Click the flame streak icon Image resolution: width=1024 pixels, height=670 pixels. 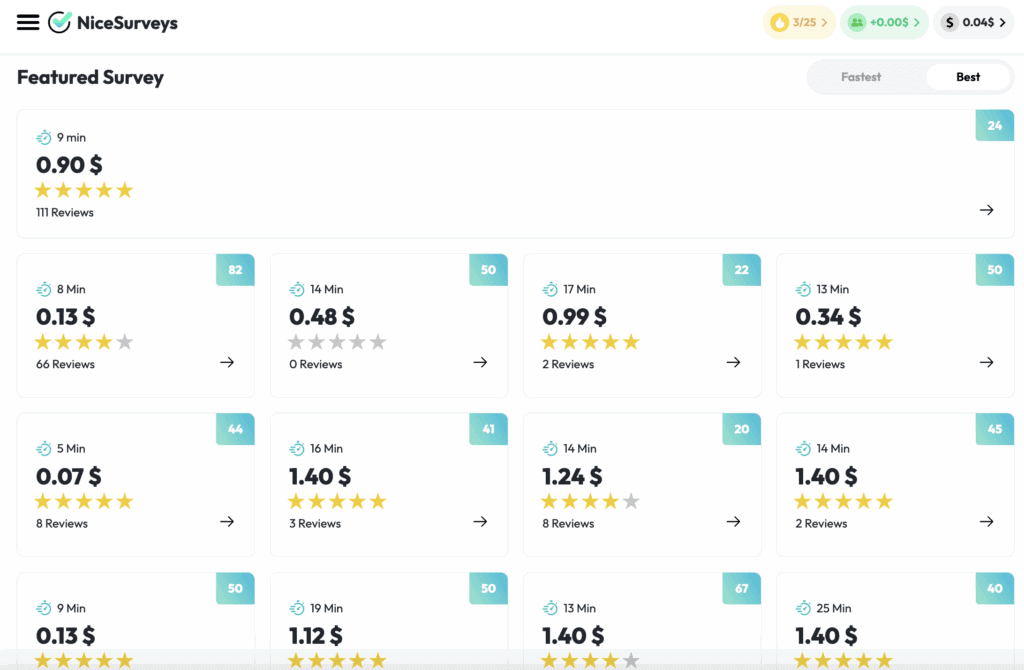pyautogui.click(x=779, y=22)
